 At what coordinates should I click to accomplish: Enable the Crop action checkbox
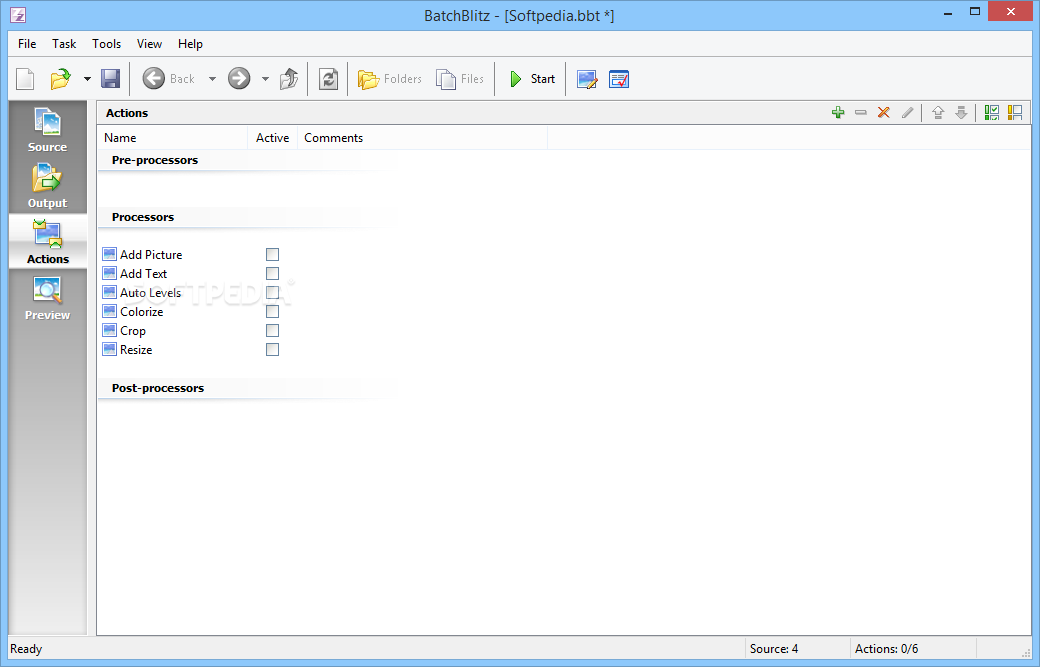click(273, 331)
